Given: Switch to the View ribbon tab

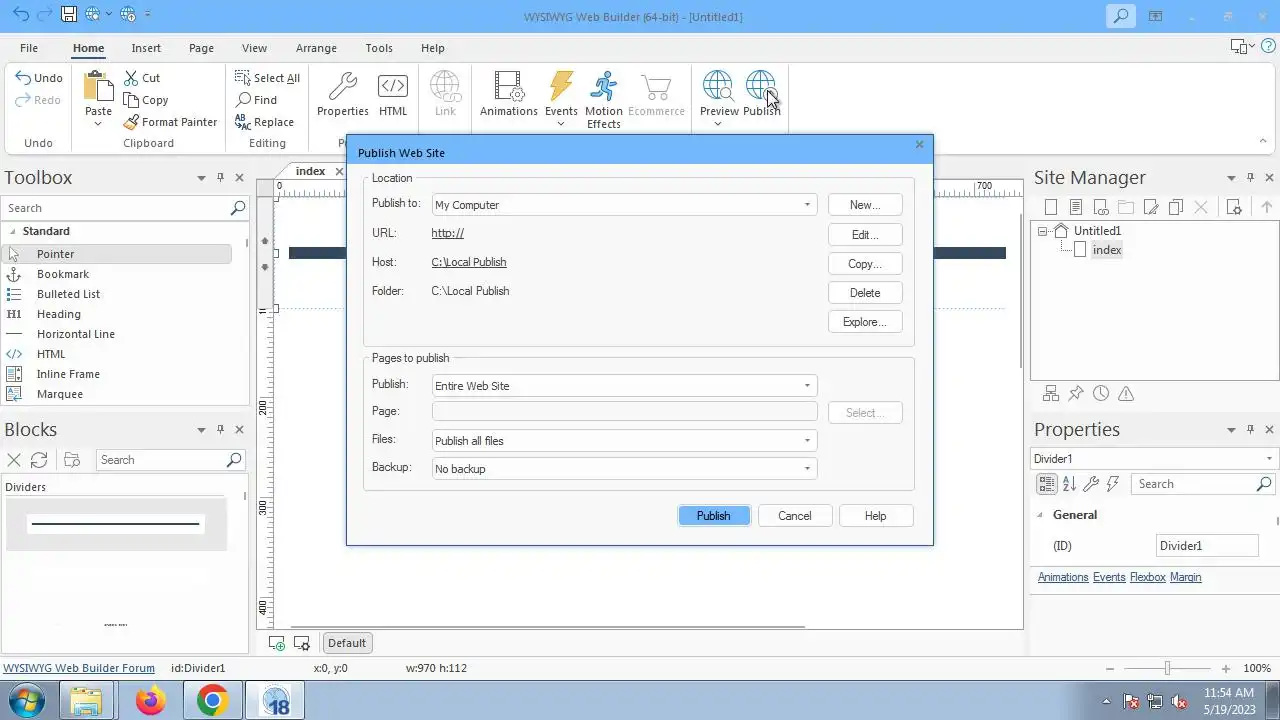Looking at the screenshot, I should [254, 48].
